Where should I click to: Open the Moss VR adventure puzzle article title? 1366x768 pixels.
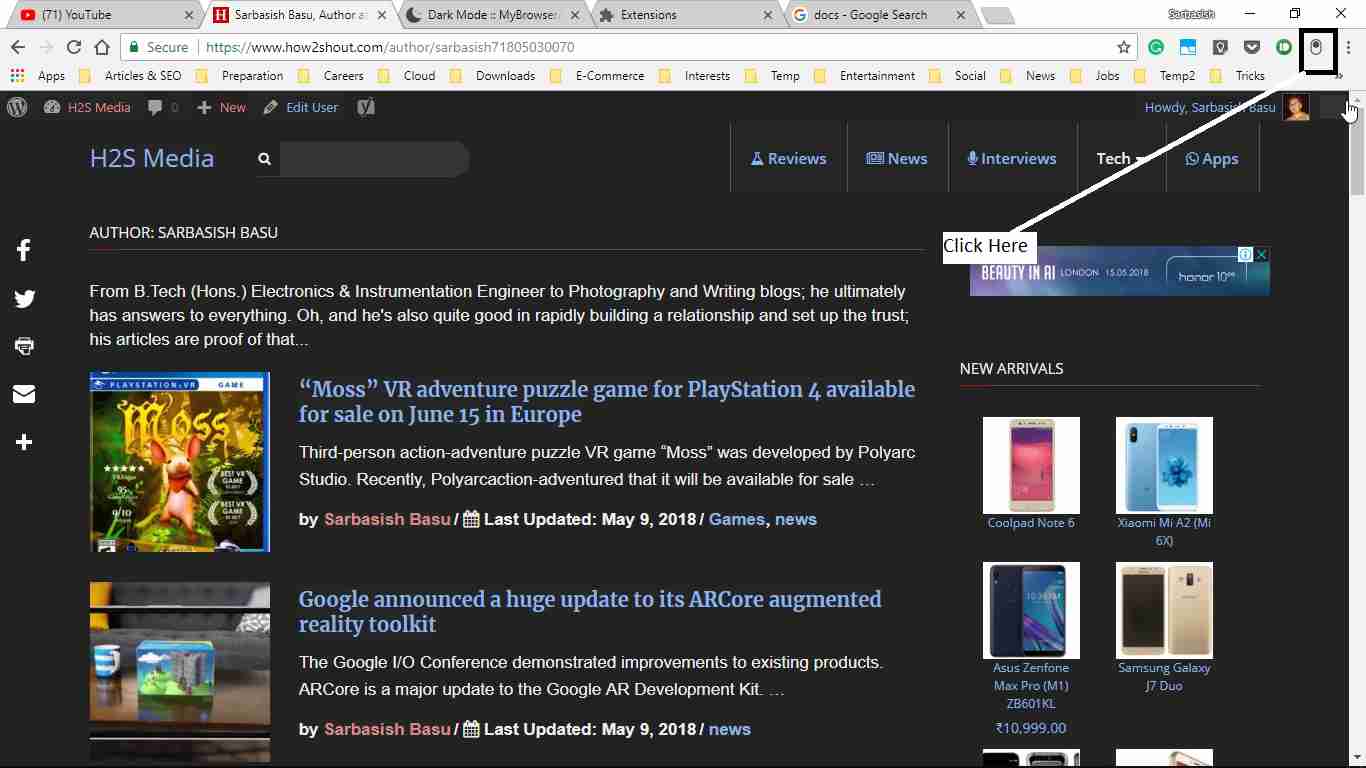607,402
